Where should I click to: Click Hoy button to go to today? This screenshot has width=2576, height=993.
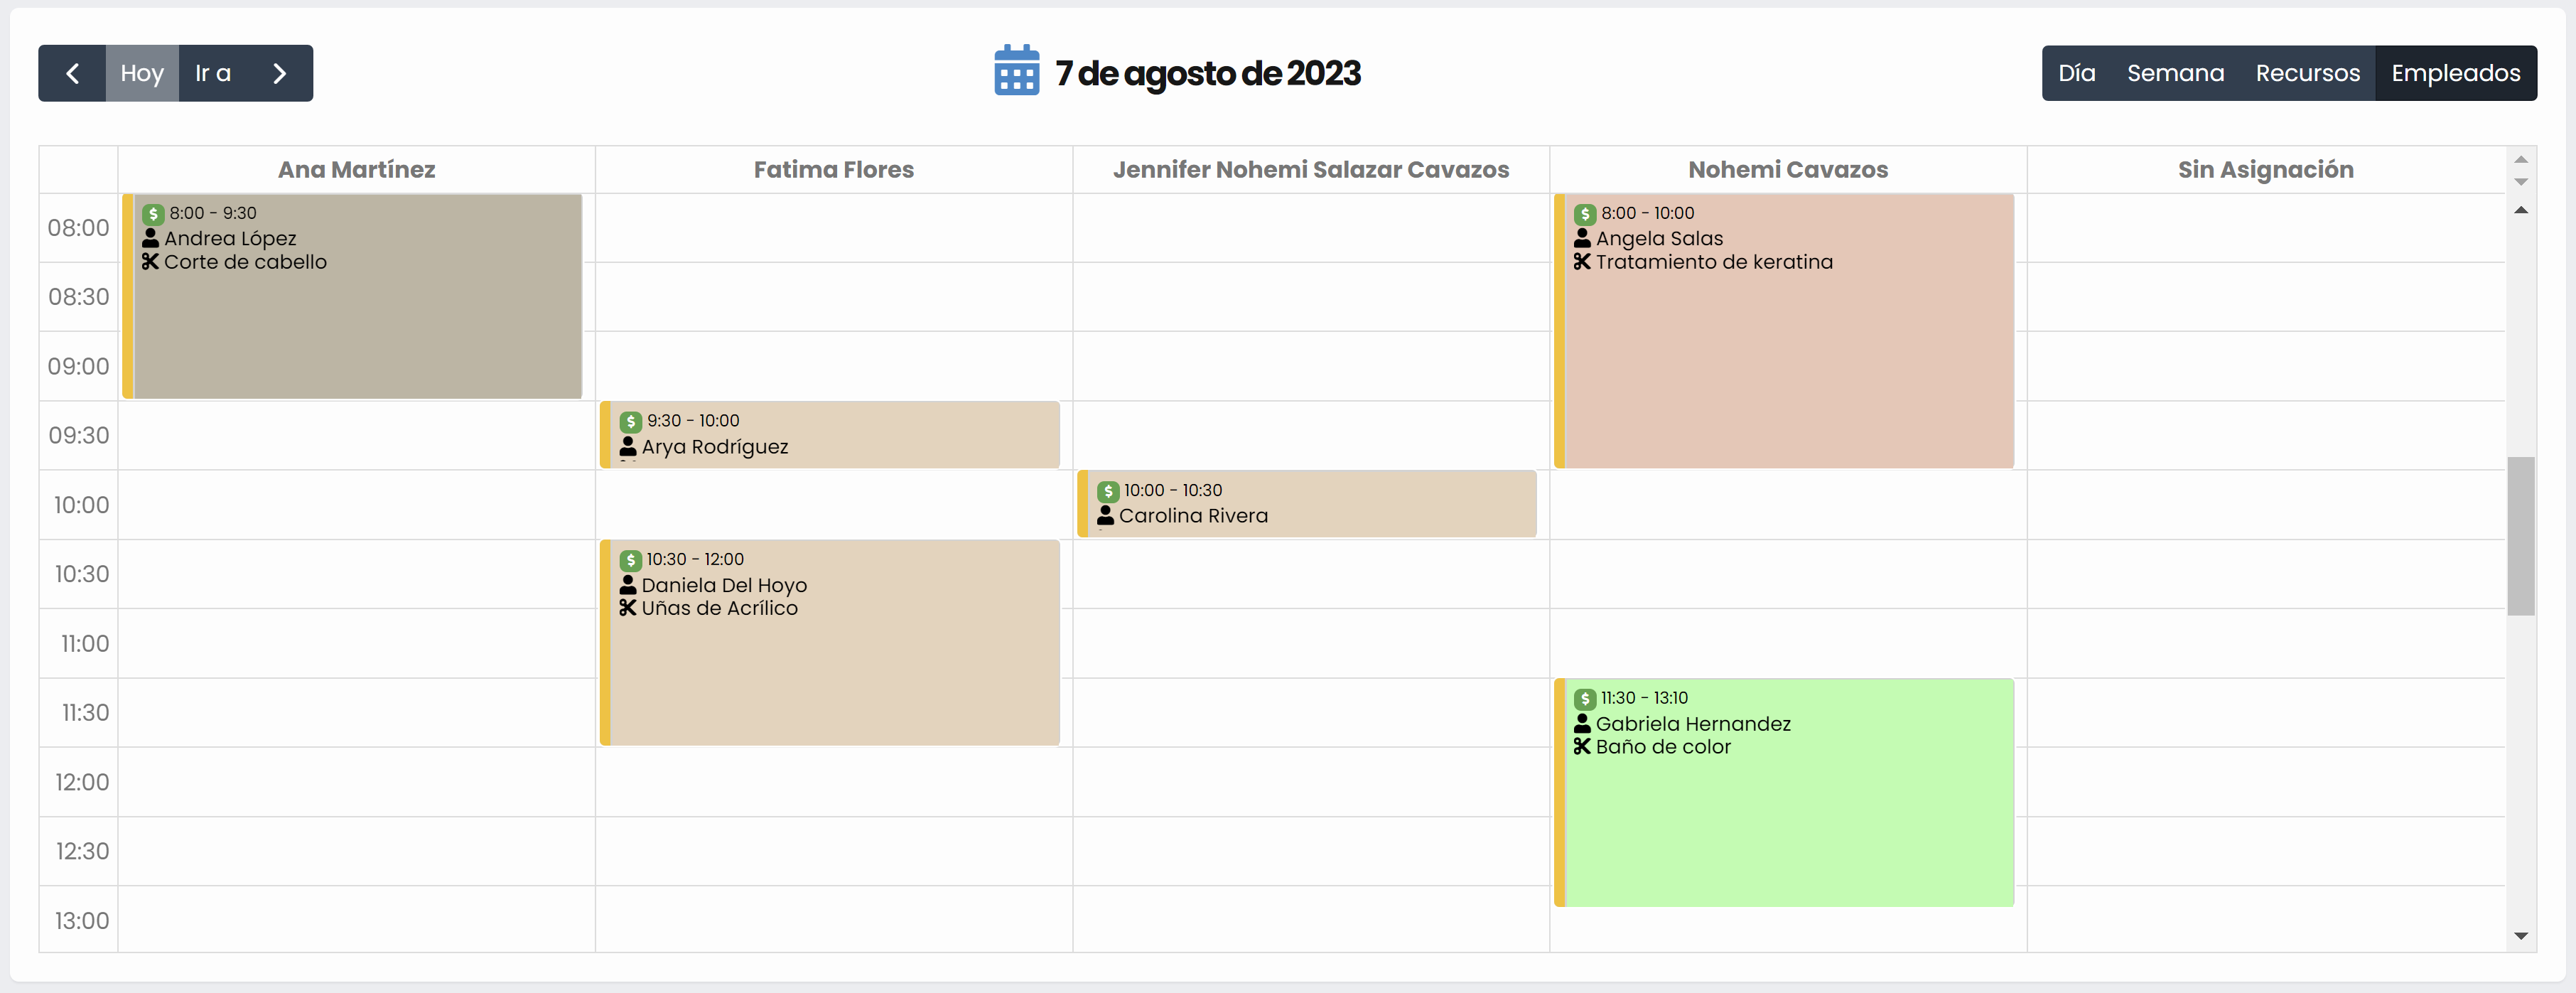coord(141,73)
